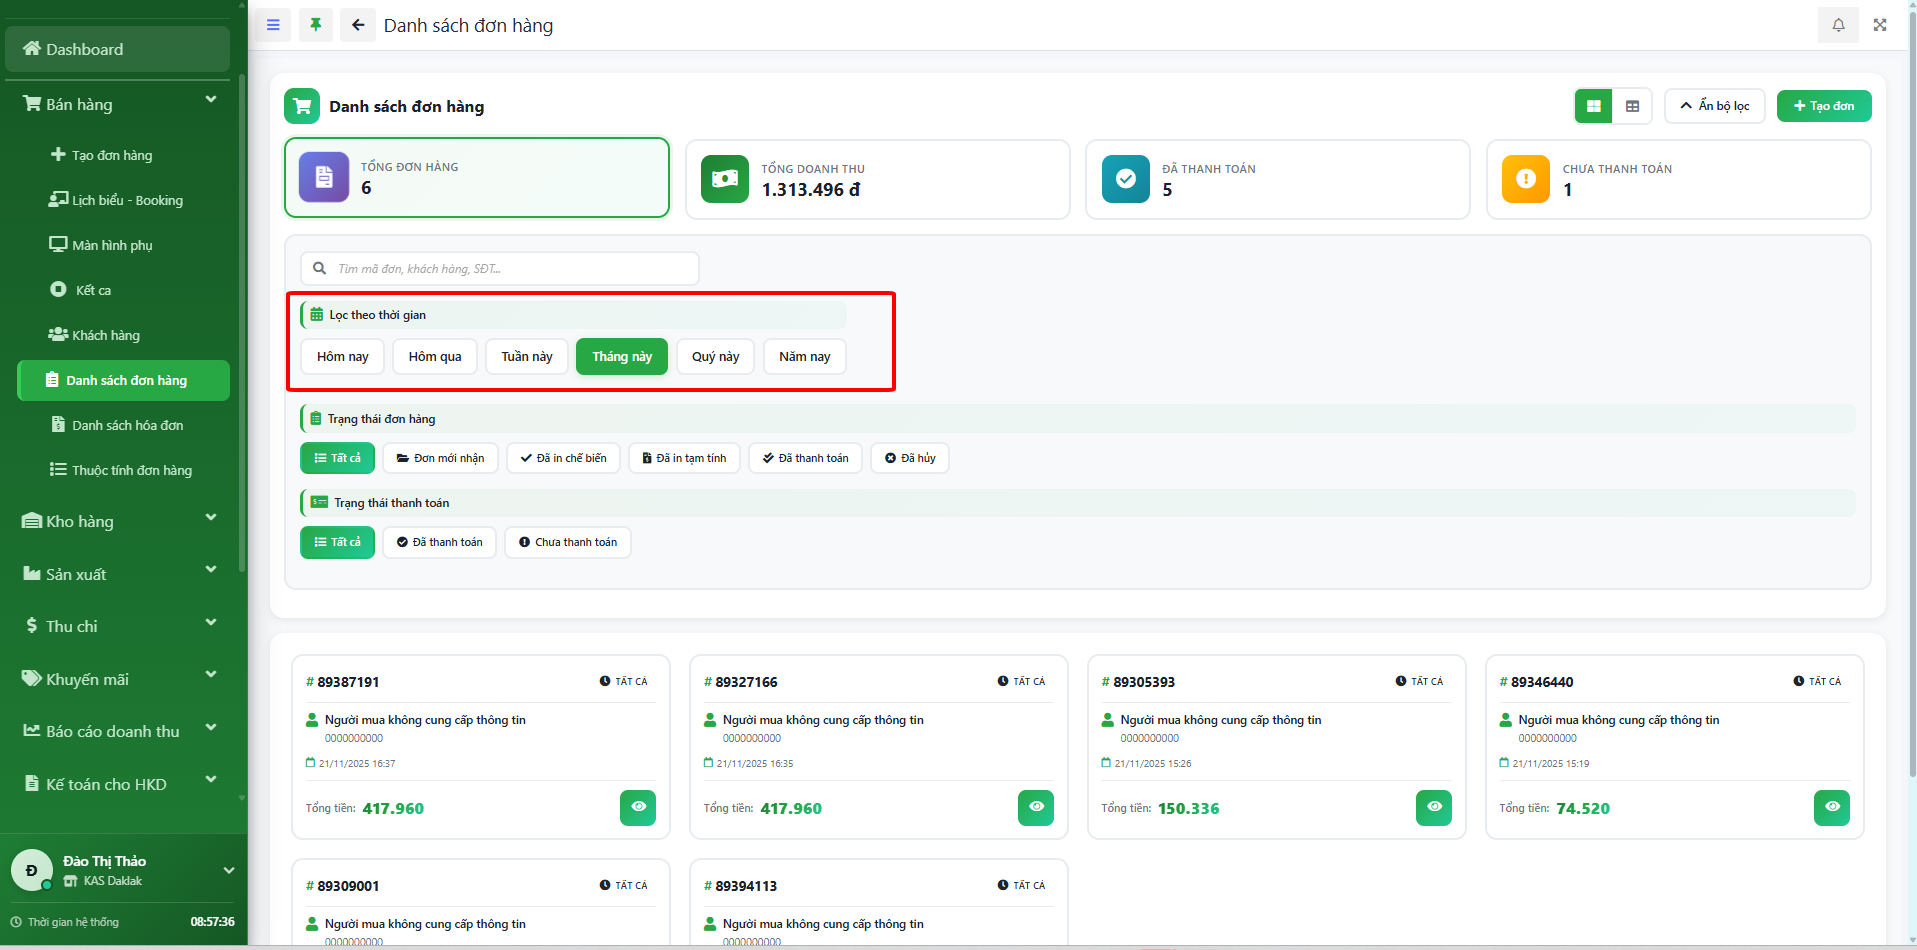Filter orders by 'Đã hủy' status
The height and width of the screenshot is (950, 1917).
(909, 458)
